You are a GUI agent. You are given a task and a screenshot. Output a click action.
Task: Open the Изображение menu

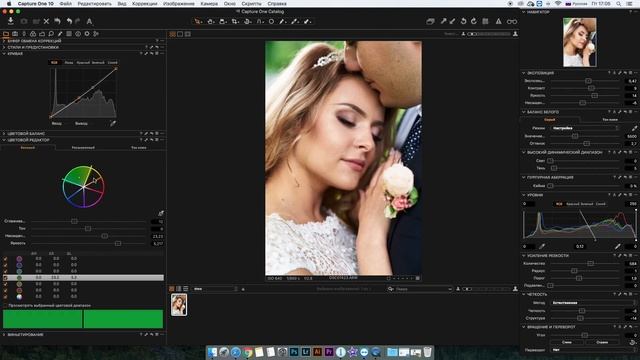point(179,3)
